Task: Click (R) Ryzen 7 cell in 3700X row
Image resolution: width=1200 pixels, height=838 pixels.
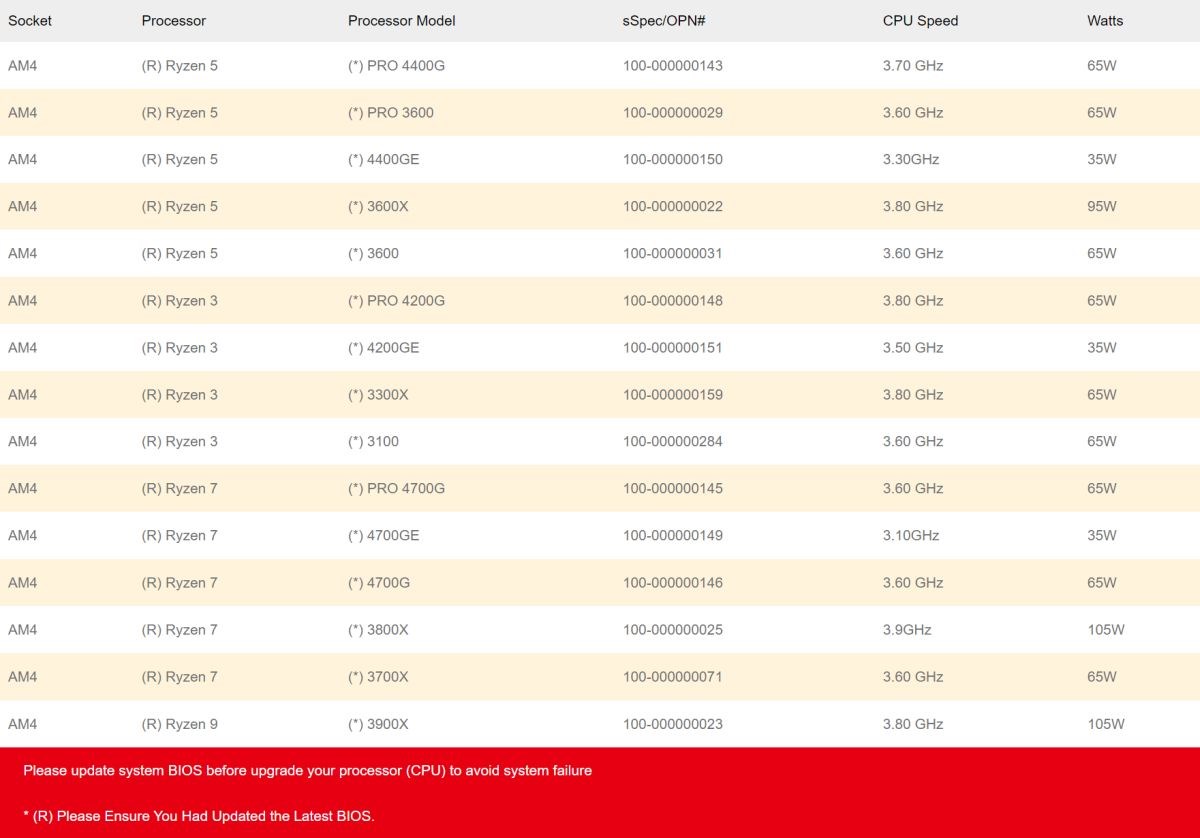Action: [x=180, y=677]
